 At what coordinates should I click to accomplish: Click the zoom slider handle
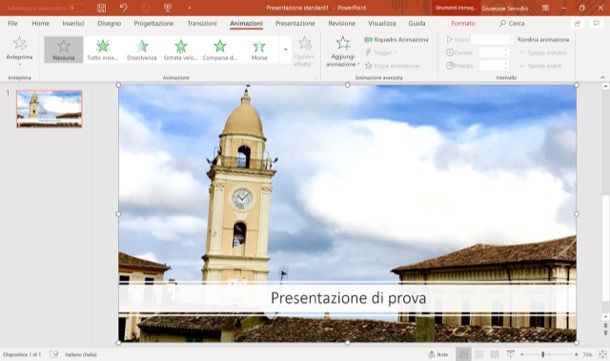click(x=543, y=354)
